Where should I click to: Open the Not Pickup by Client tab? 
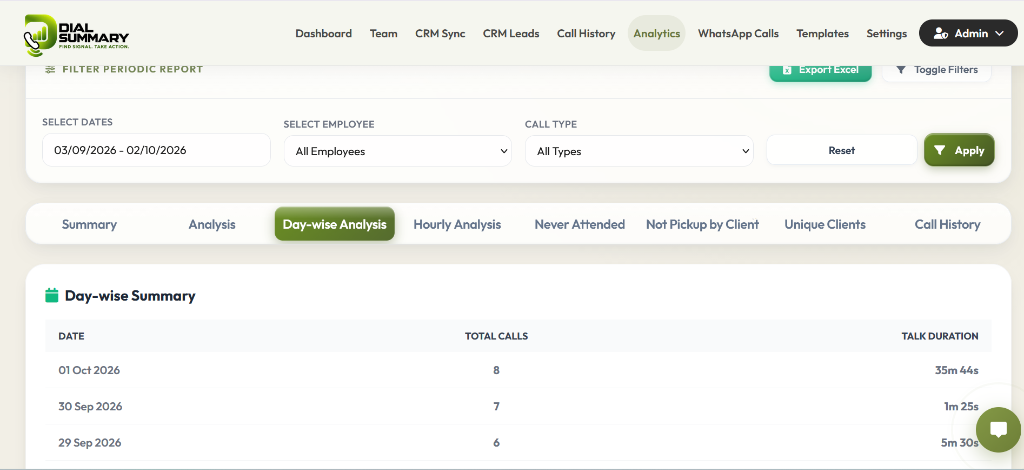[x=702, y=224]
